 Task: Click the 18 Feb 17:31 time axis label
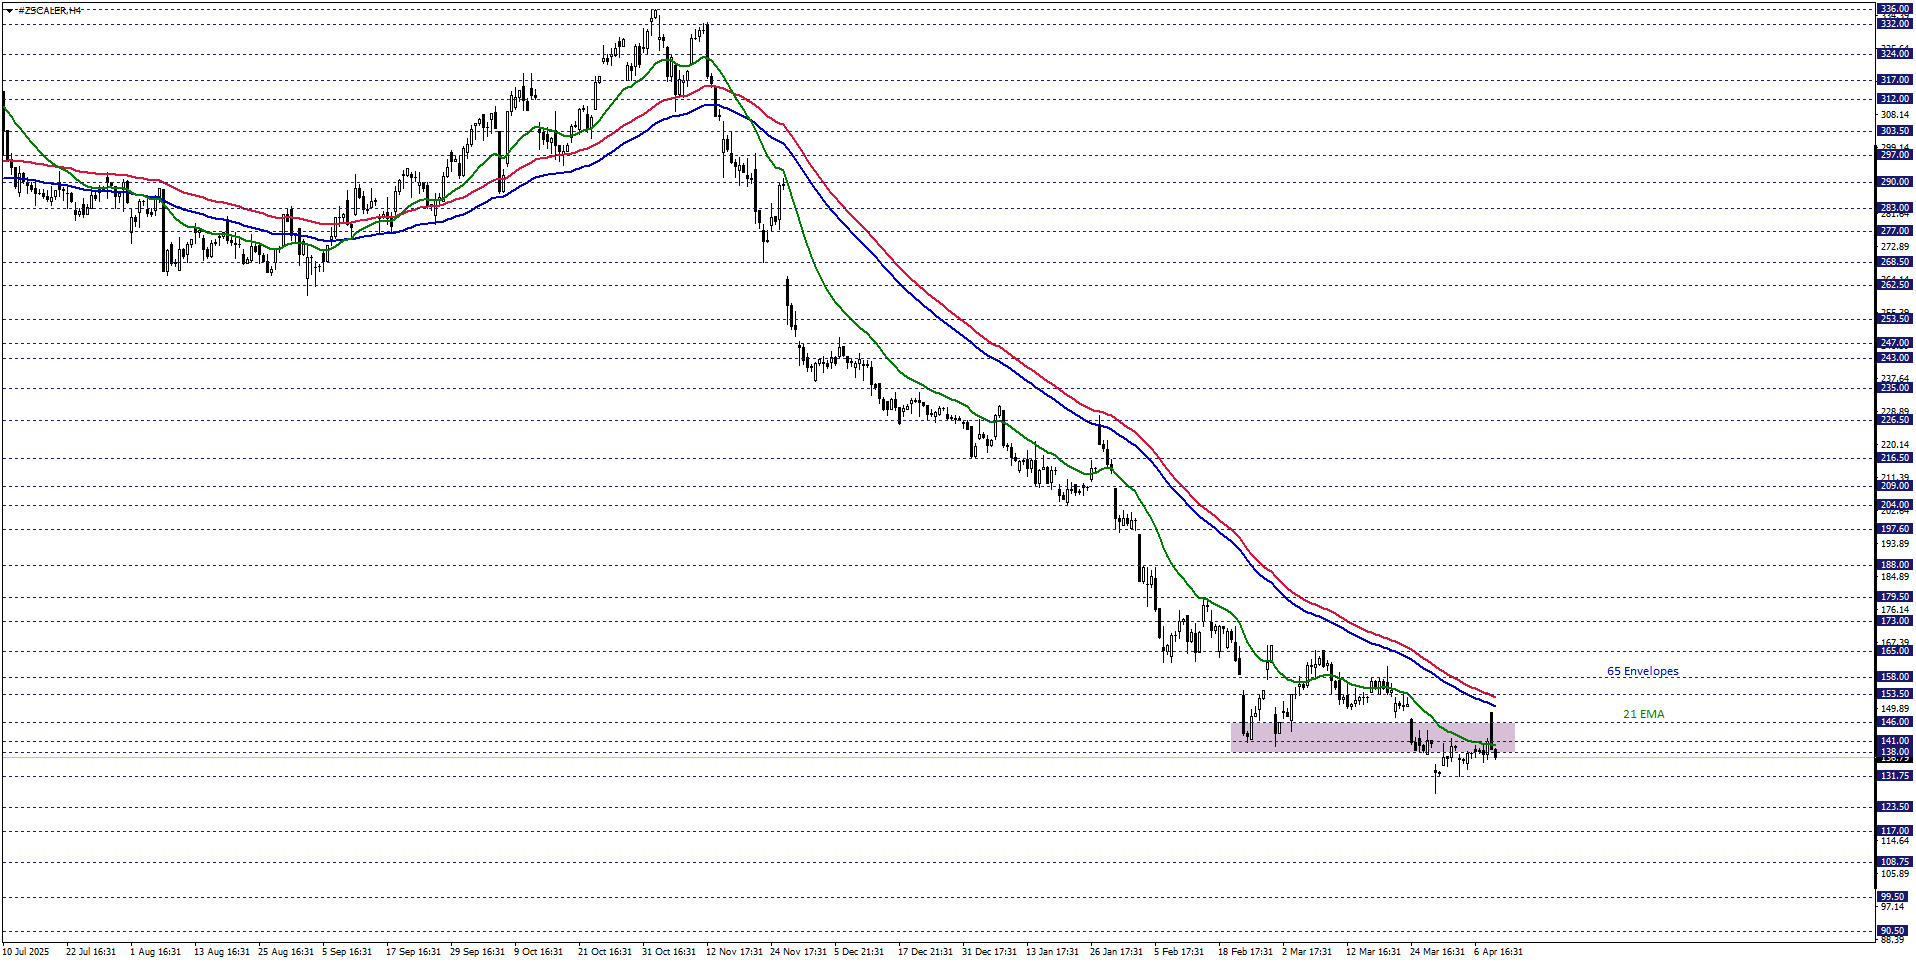pyautogui.click(x=1245, y=952)
